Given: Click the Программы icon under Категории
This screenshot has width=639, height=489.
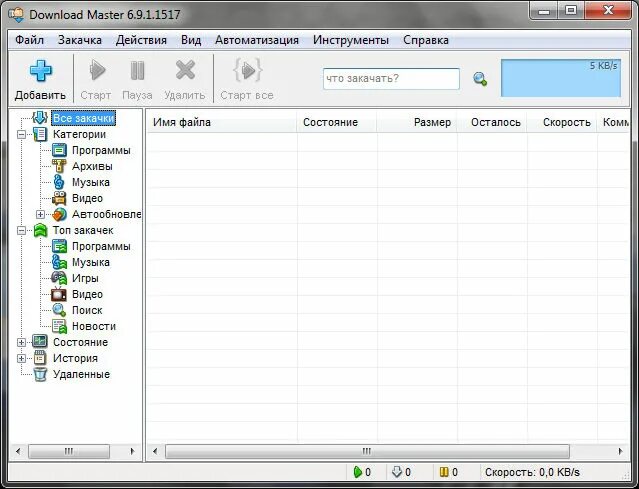Looking at the screenshot, I should [x=59, y=150].
